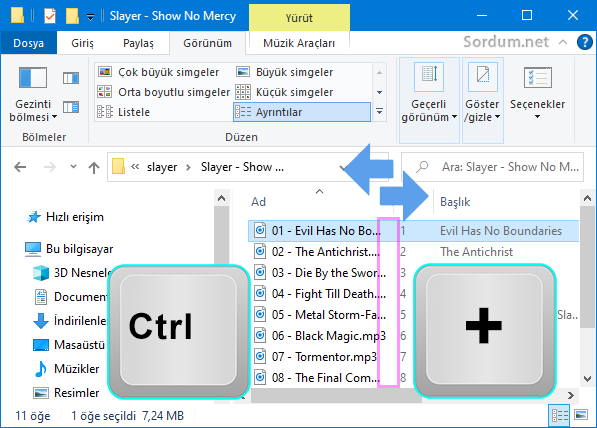Open Help with the question mark icon
The image size is (597, 428).
[x=584, y=42]
